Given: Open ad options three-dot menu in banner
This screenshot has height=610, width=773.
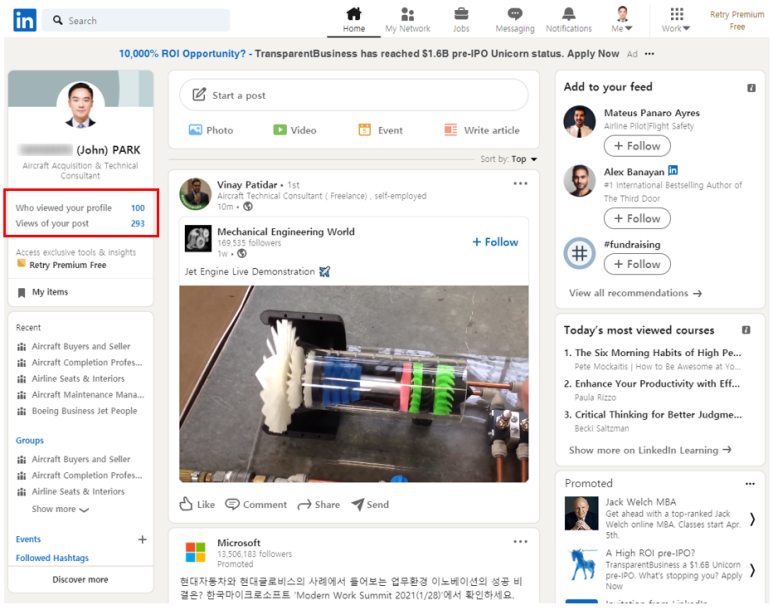Looking at the screenshot, I should (x=650, y=54).
